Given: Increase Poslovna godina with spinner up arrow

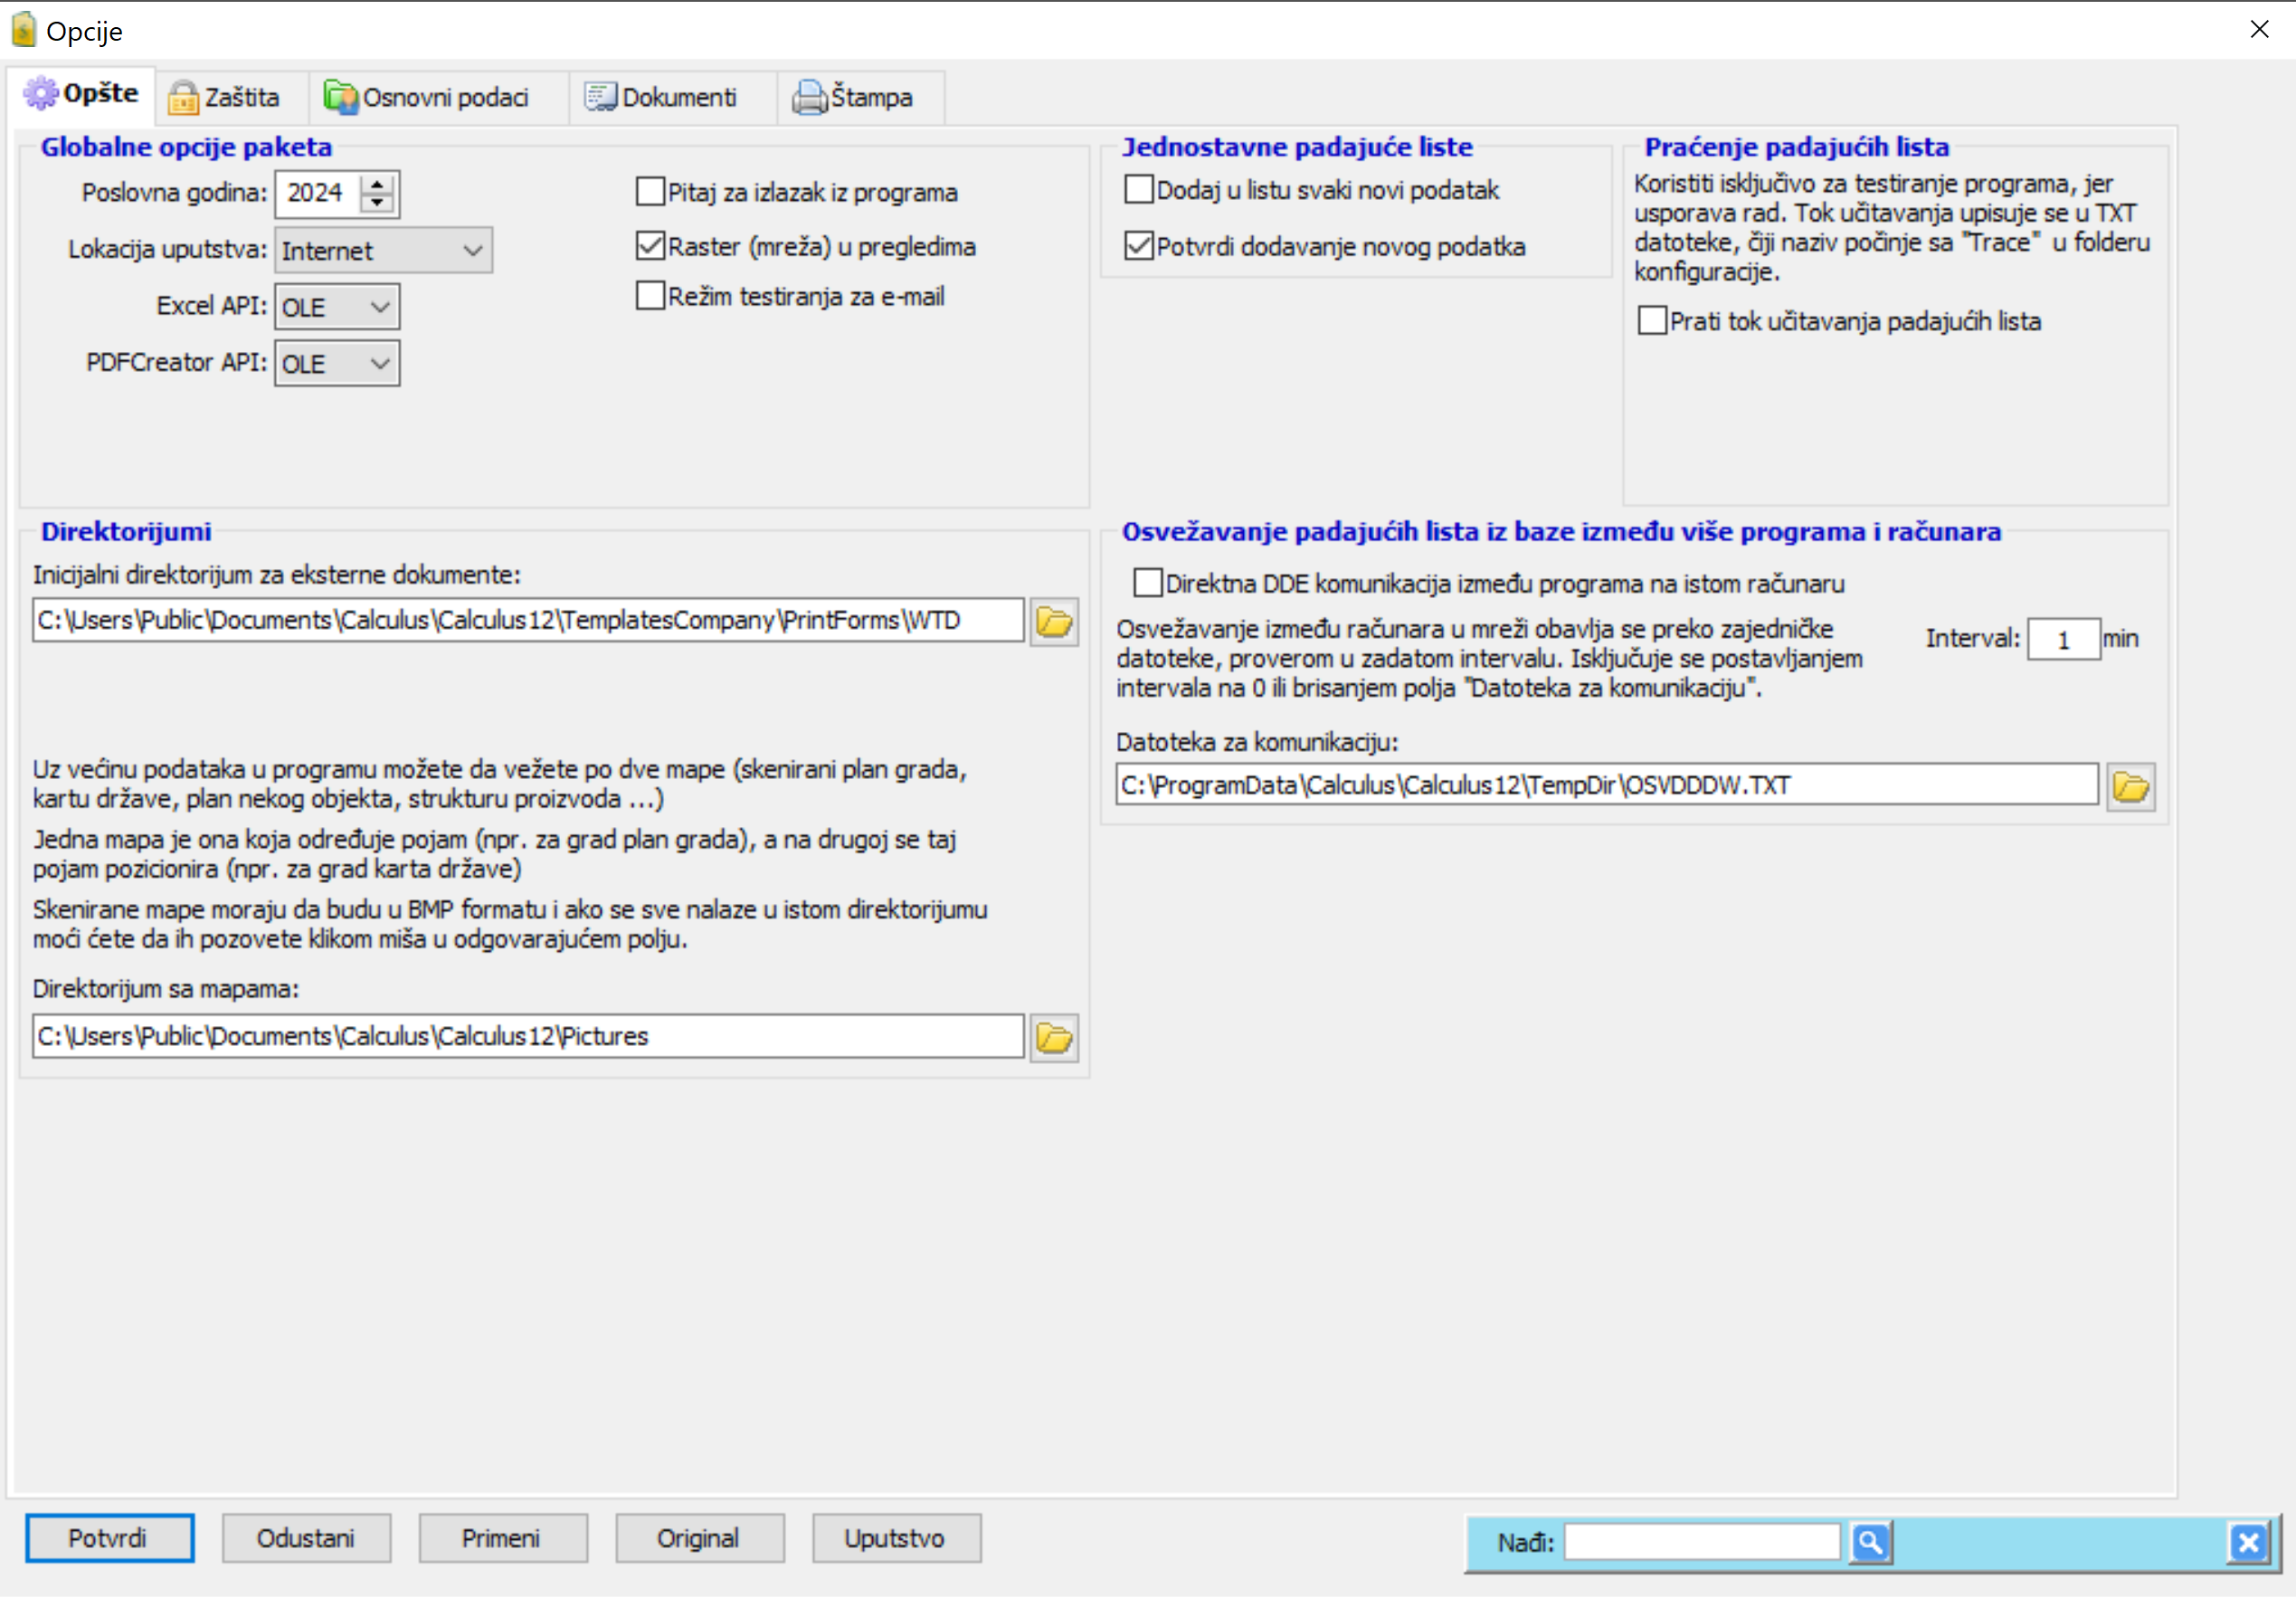Looking at the screenshot, I should click(x=377, y=184).
